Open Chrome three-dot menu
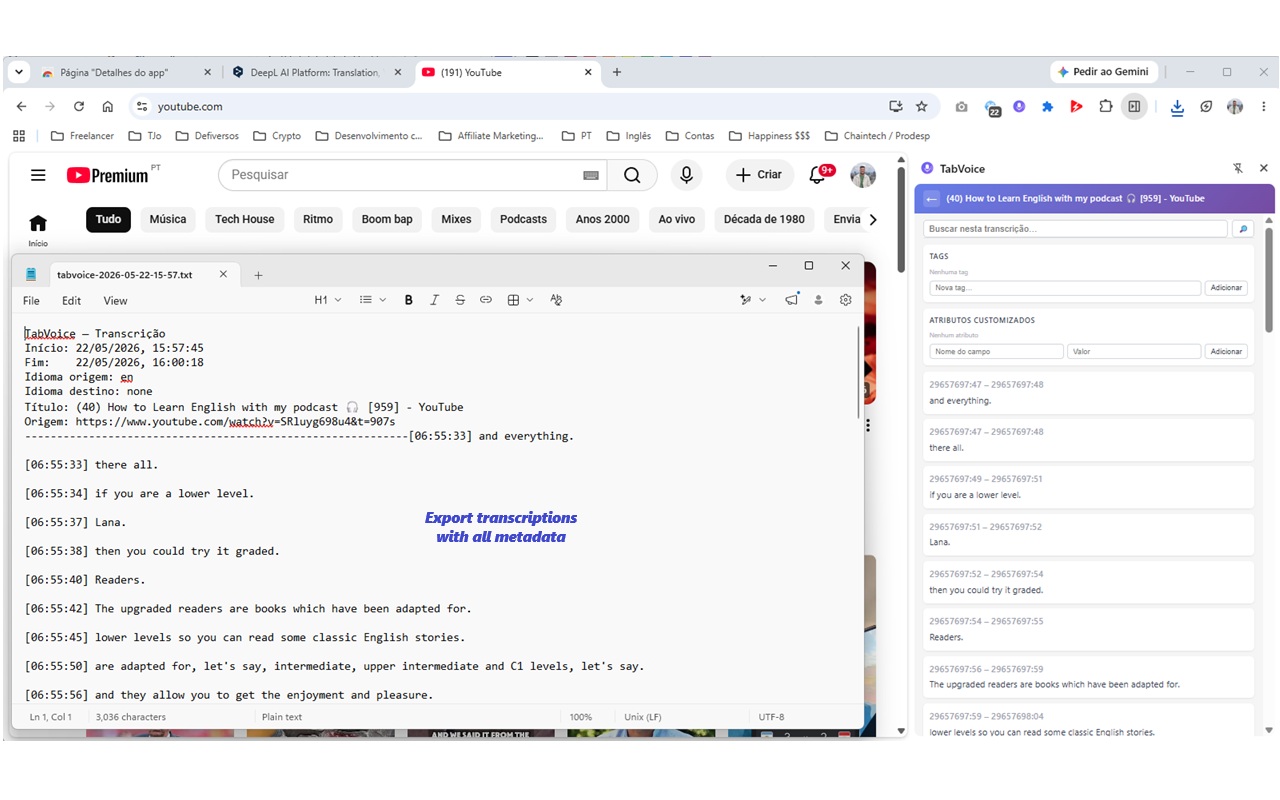Image resolution: width=1280 pixels, height=800 pixels. coord(1264,106)
